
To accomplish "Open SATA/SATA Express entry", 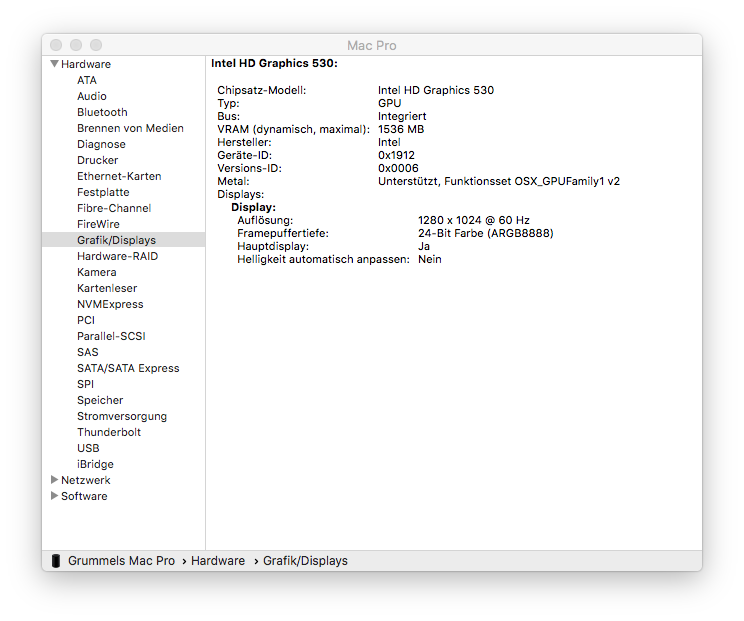I will 128,368.
